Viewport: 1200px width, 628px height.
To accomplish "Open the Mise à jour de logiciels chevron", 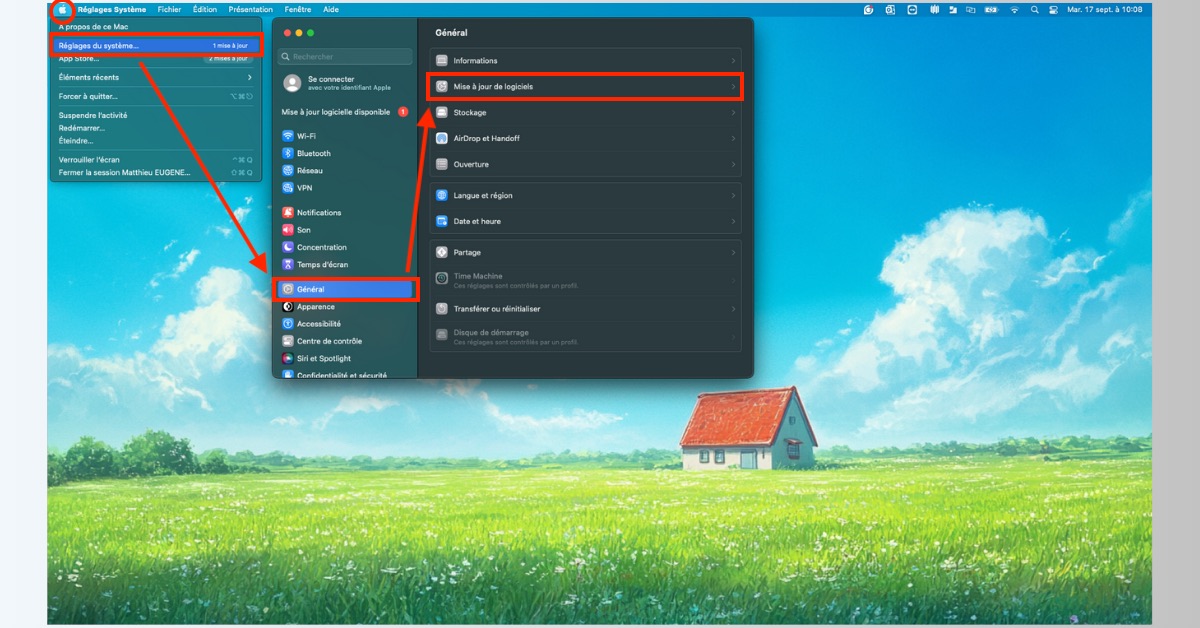I will (x=733, y=87).
